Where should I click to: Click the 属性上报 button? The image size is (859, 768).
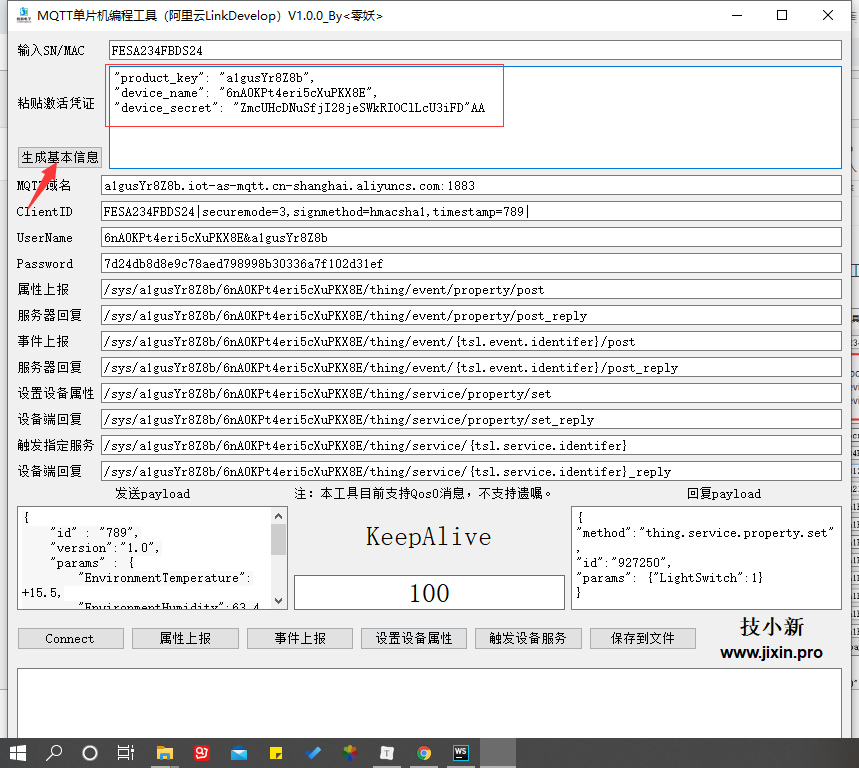[185, 639]
